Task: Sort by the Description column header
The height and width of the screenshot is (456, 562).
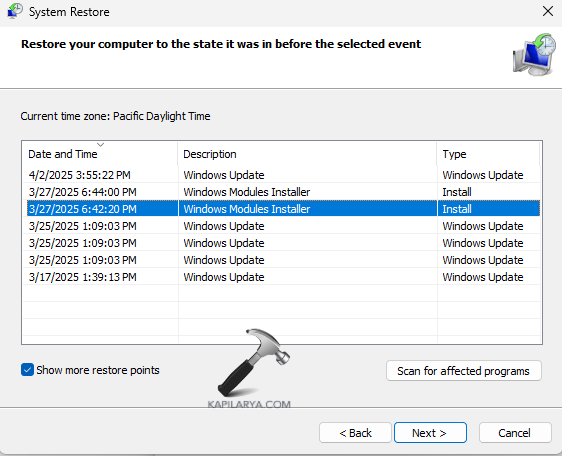Action: (307, 154)
